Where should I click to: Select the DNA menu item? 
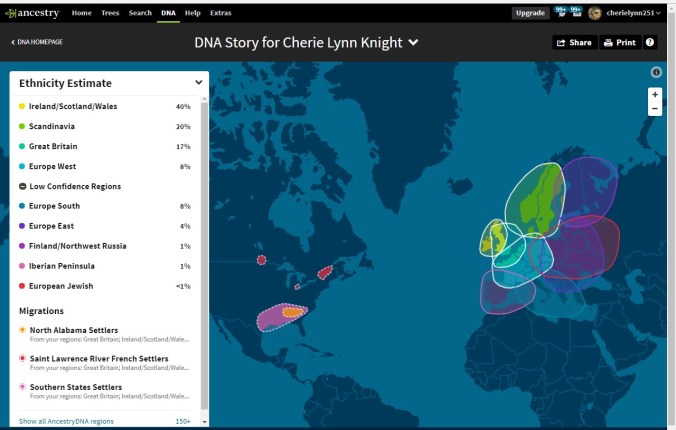tap(168, 13)
